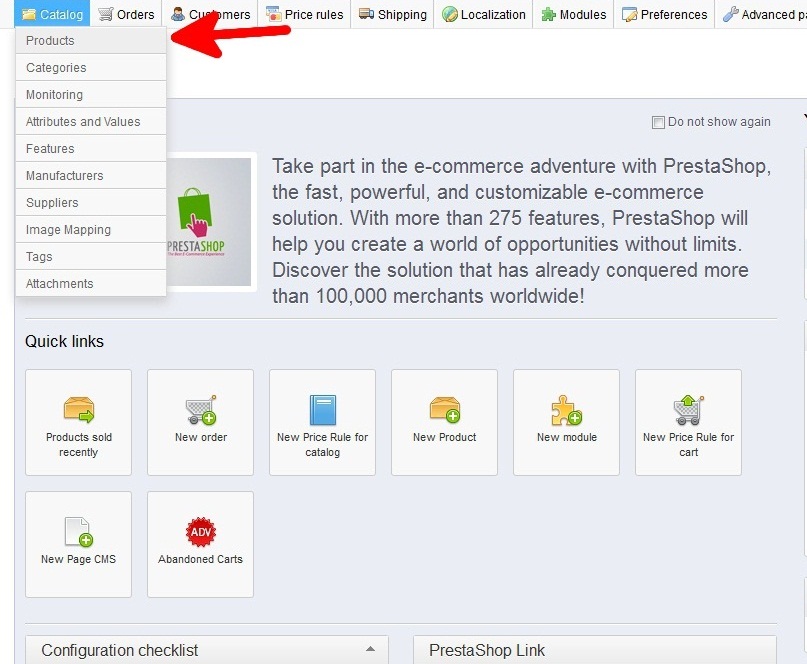Open the Products sold recently package icon
This screenshot has width=807, height=664.
coord(79,409)
